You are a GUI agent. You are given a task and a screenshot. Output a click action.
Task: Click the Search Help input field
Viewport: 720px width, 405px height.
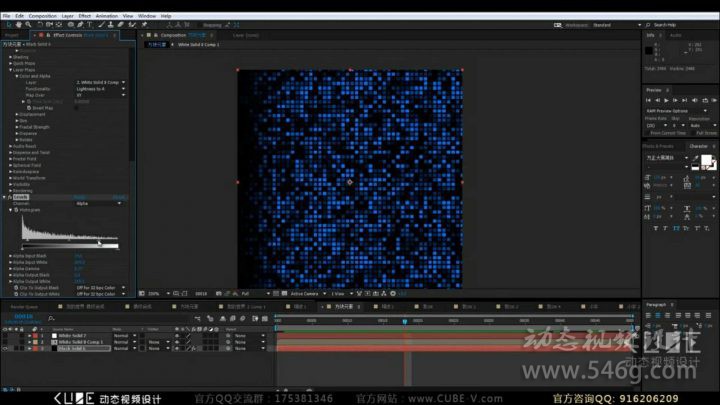pos(682,25)
